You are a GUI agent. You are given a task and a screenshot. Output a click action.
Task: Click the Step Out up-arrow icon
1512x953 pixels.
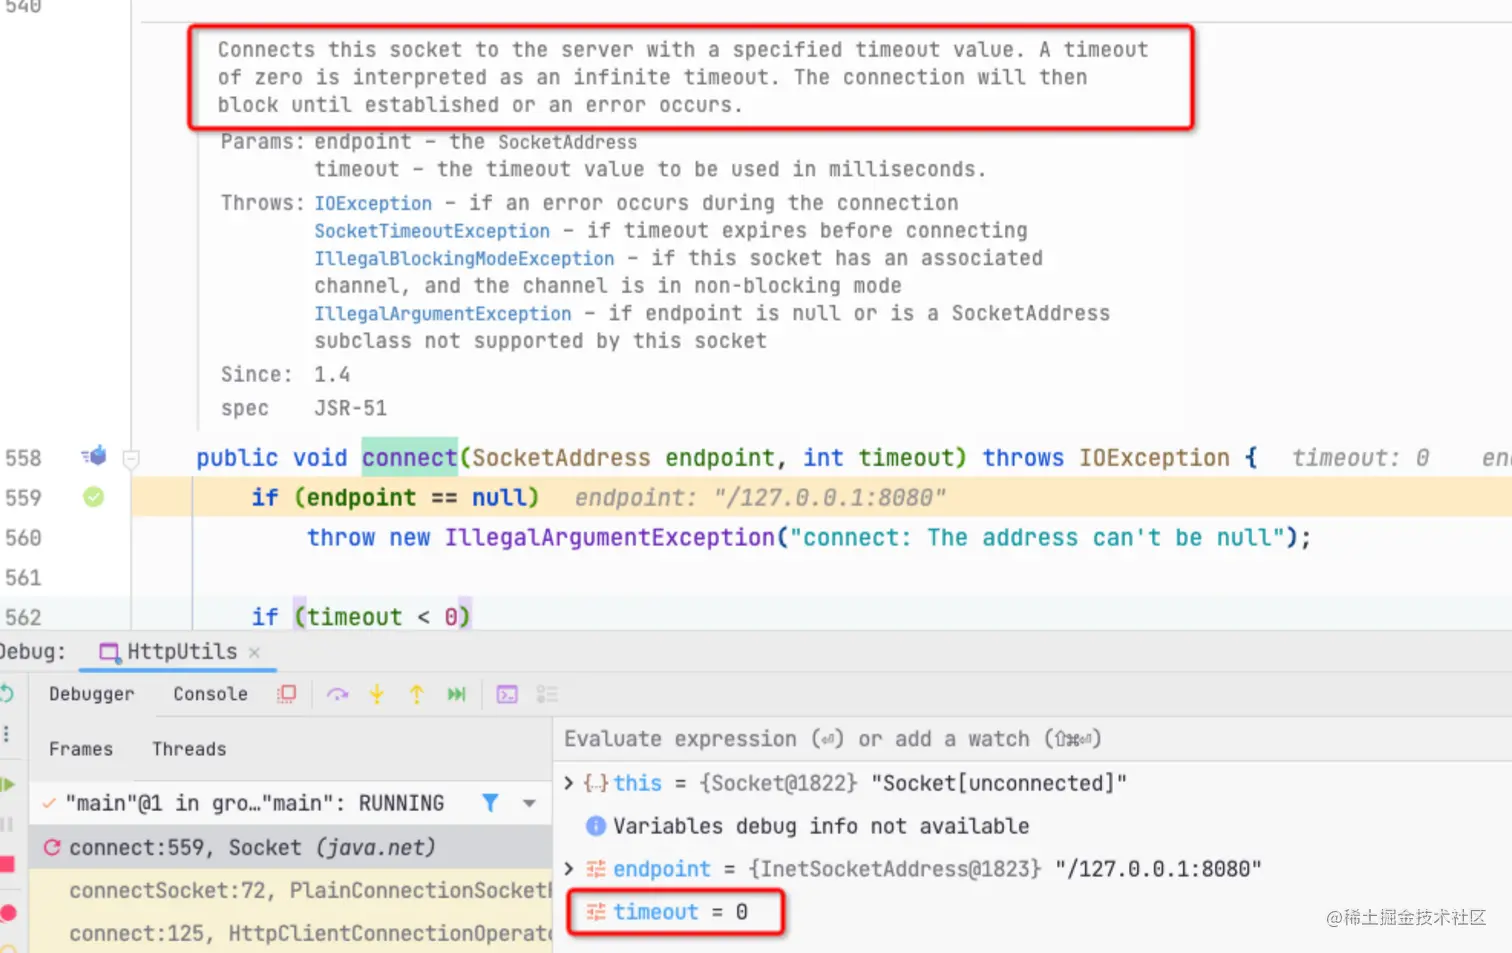pos(416,693)
